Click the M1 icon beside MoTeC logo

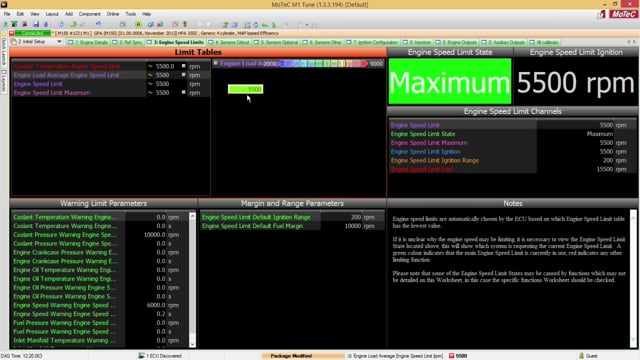coord(601,14)
